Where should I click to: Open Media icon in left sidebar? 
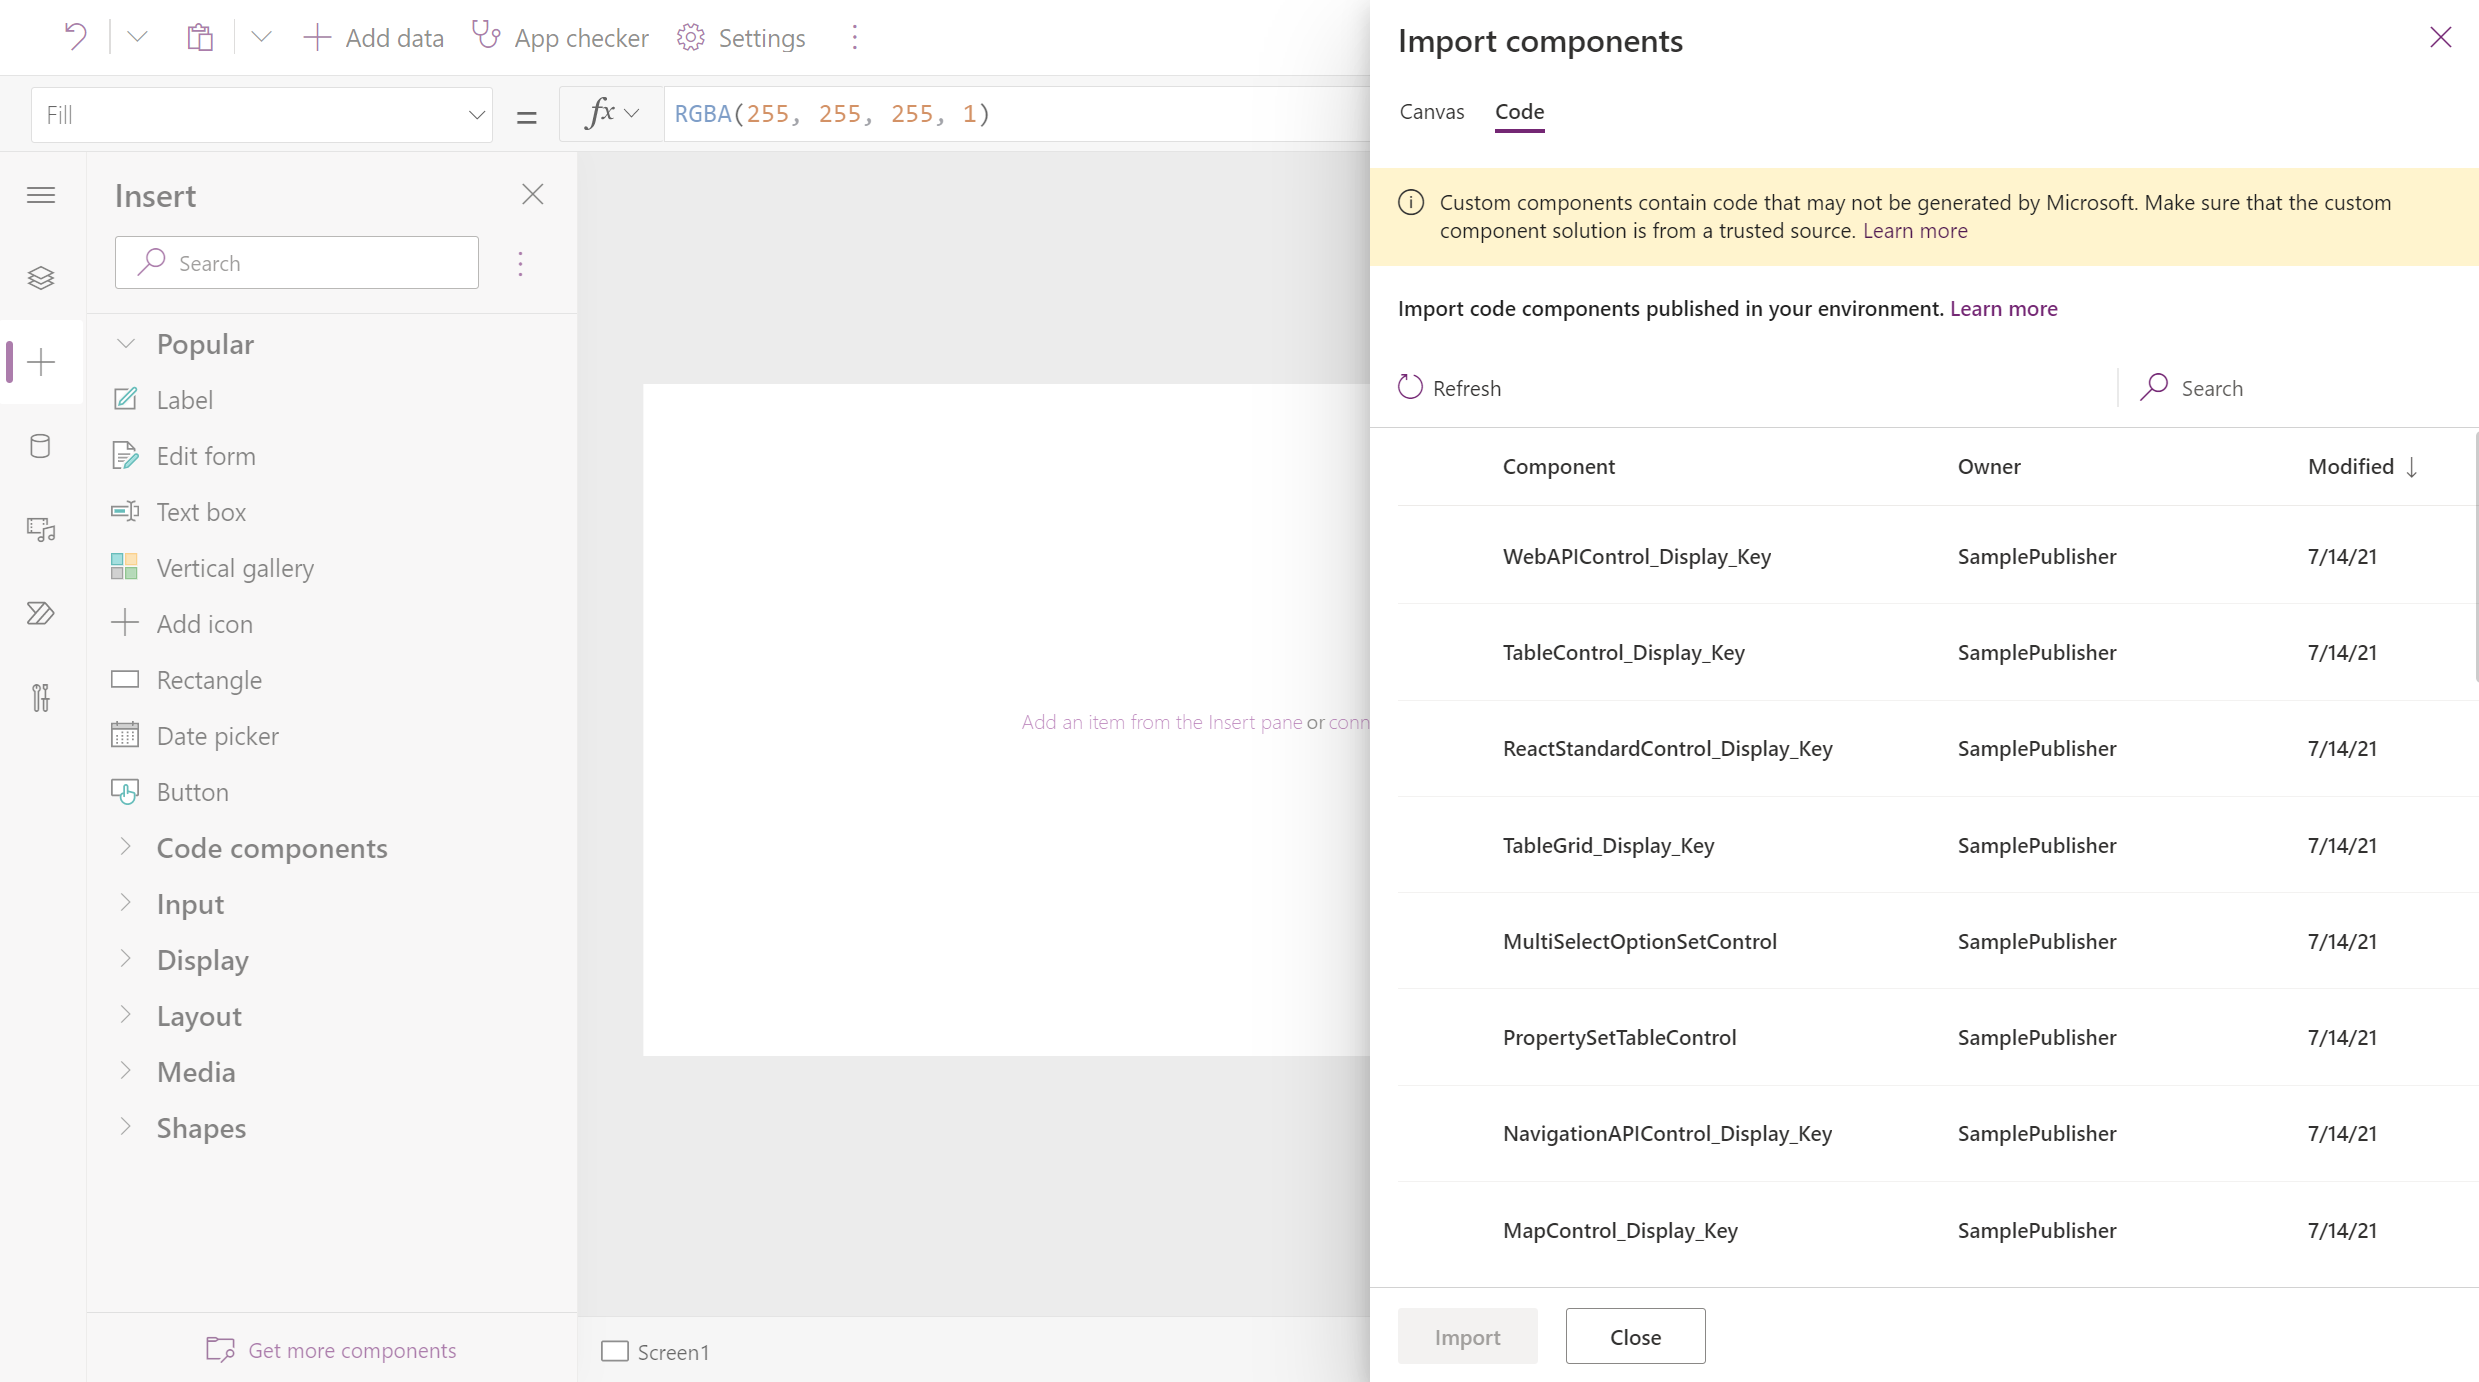41,529
